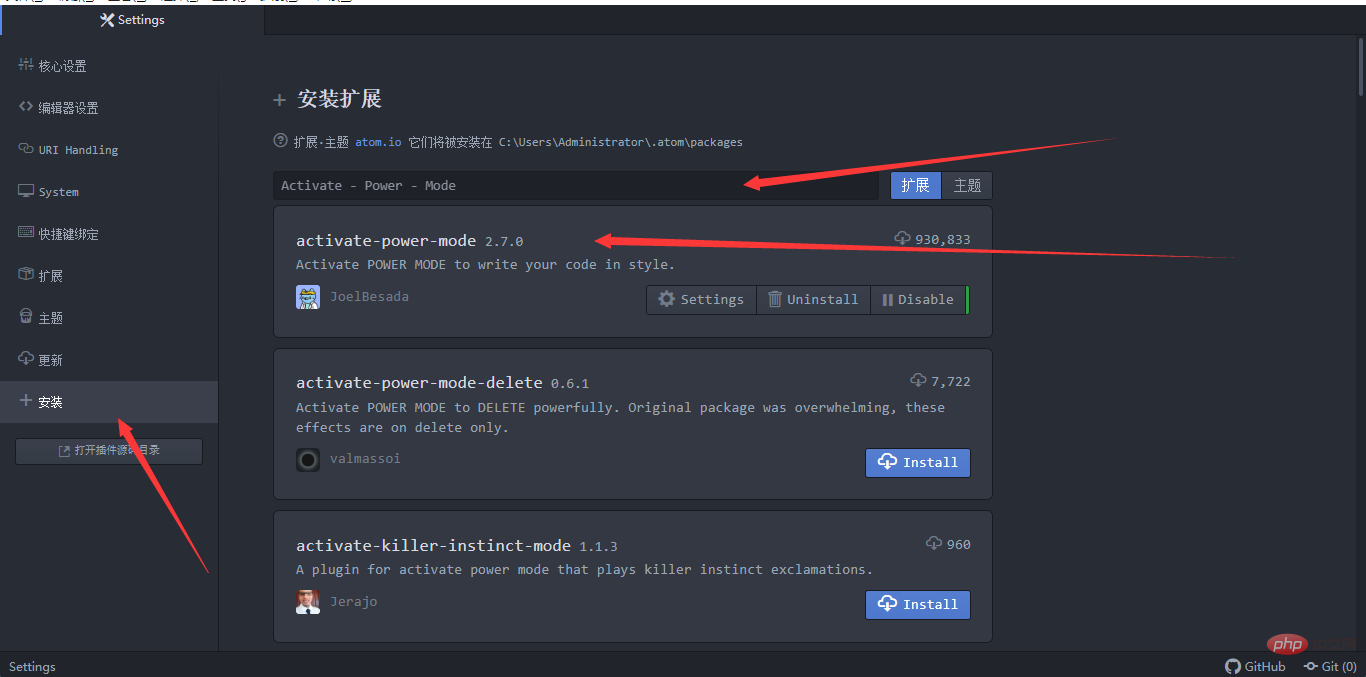Open author valmassoi's profile link

(x=365, y=459)
